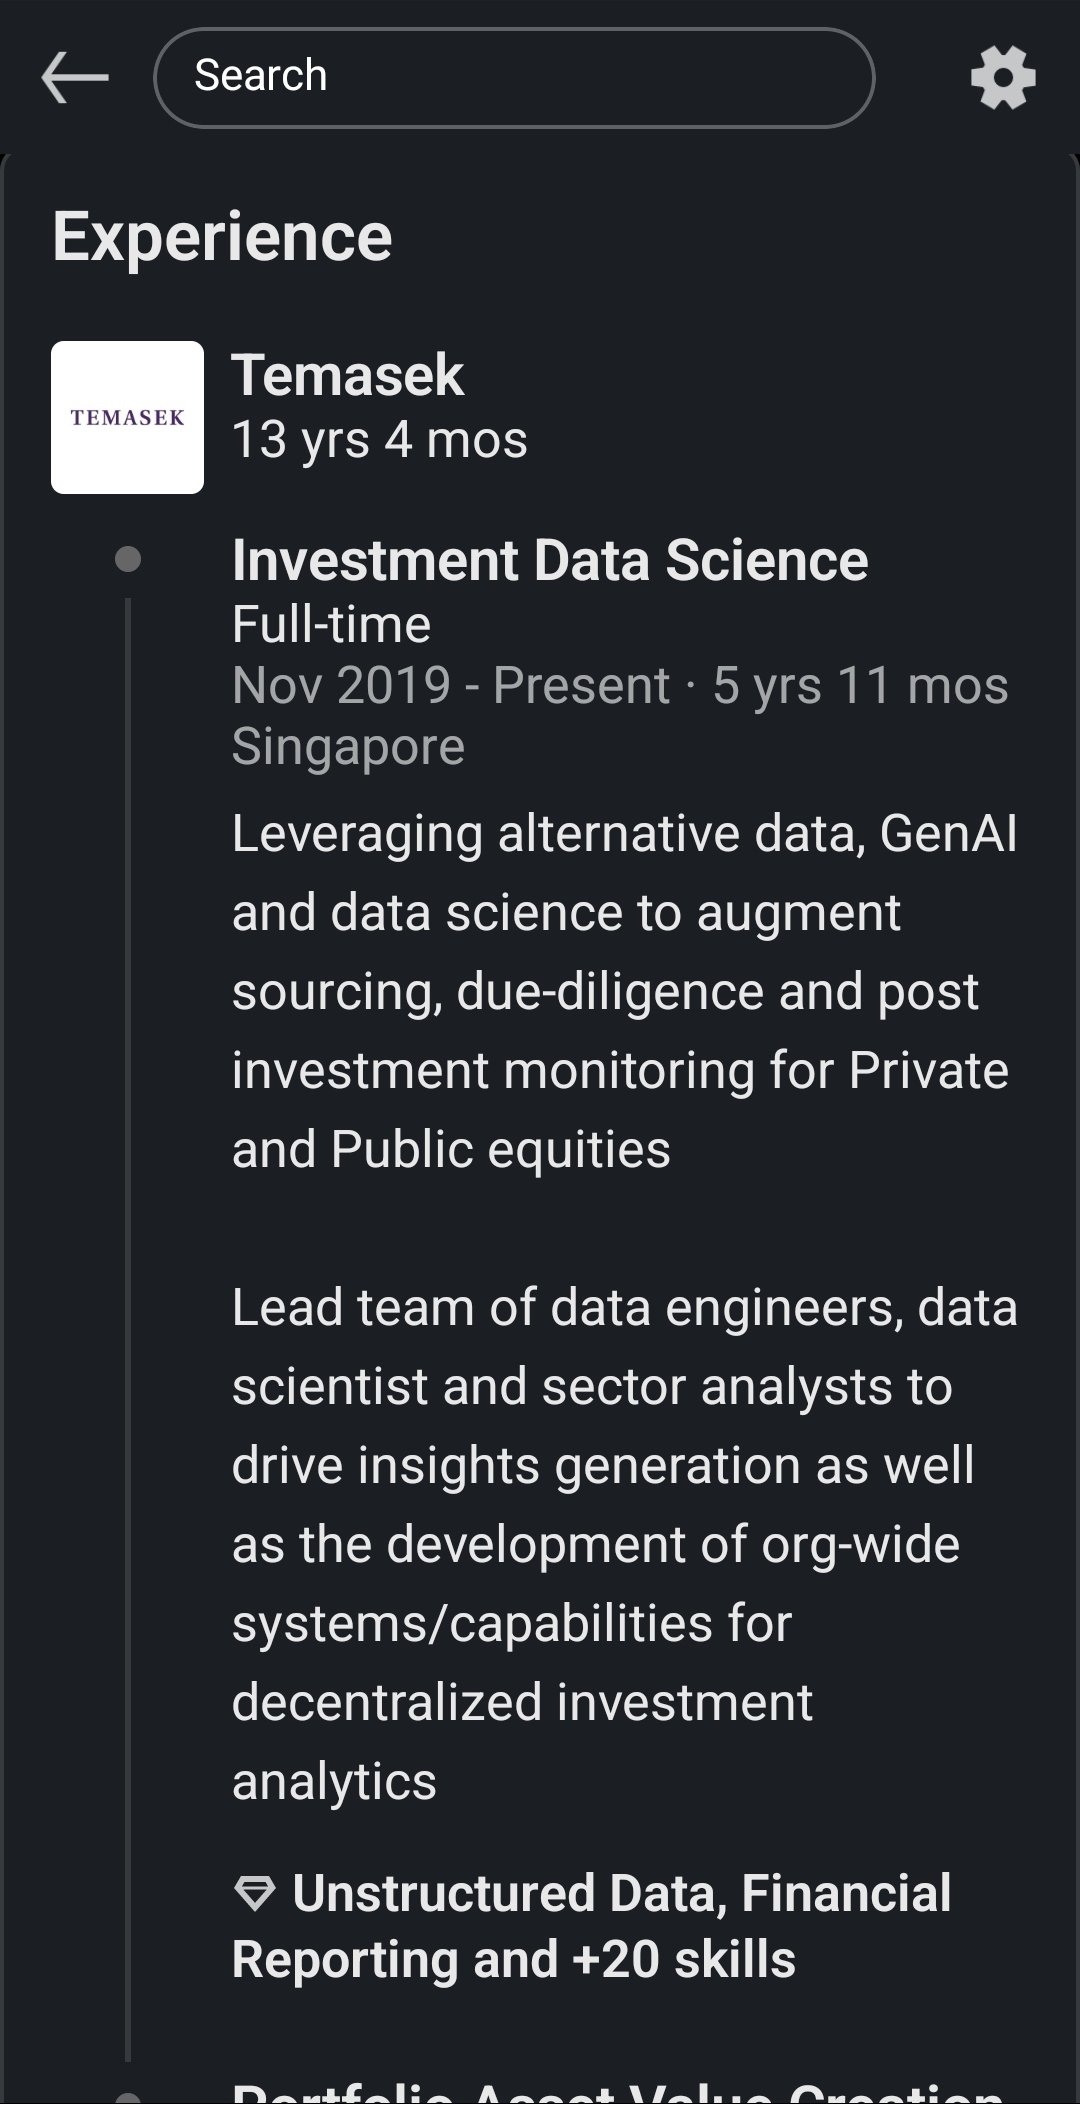Open settings via the gear icon
1080x2104 pixels.
1003,78
